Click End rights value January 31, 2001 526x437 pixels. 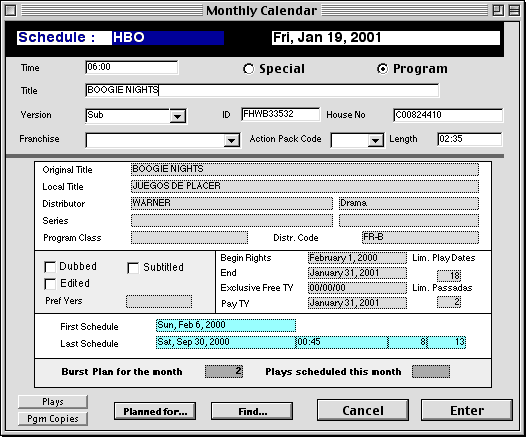(357, 273)
